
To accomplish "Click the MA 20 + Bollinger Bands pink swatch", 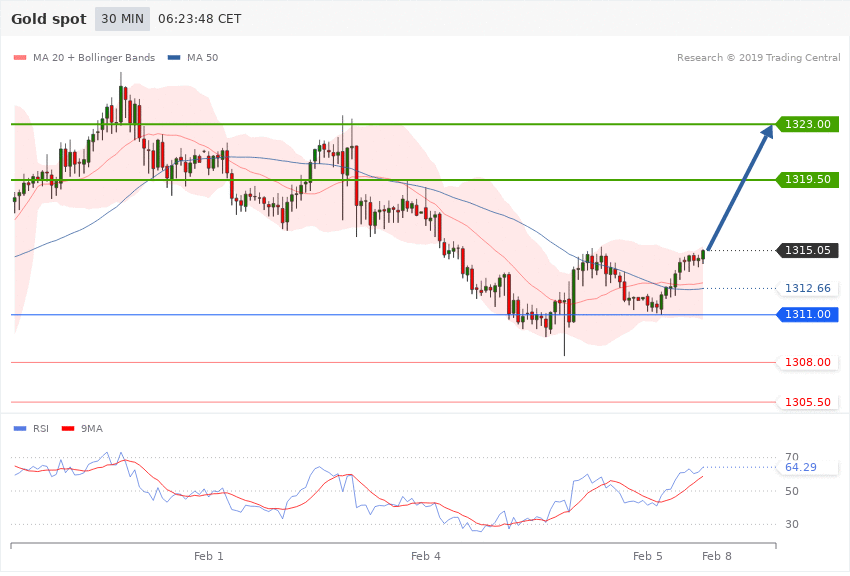I will (20, 57).
